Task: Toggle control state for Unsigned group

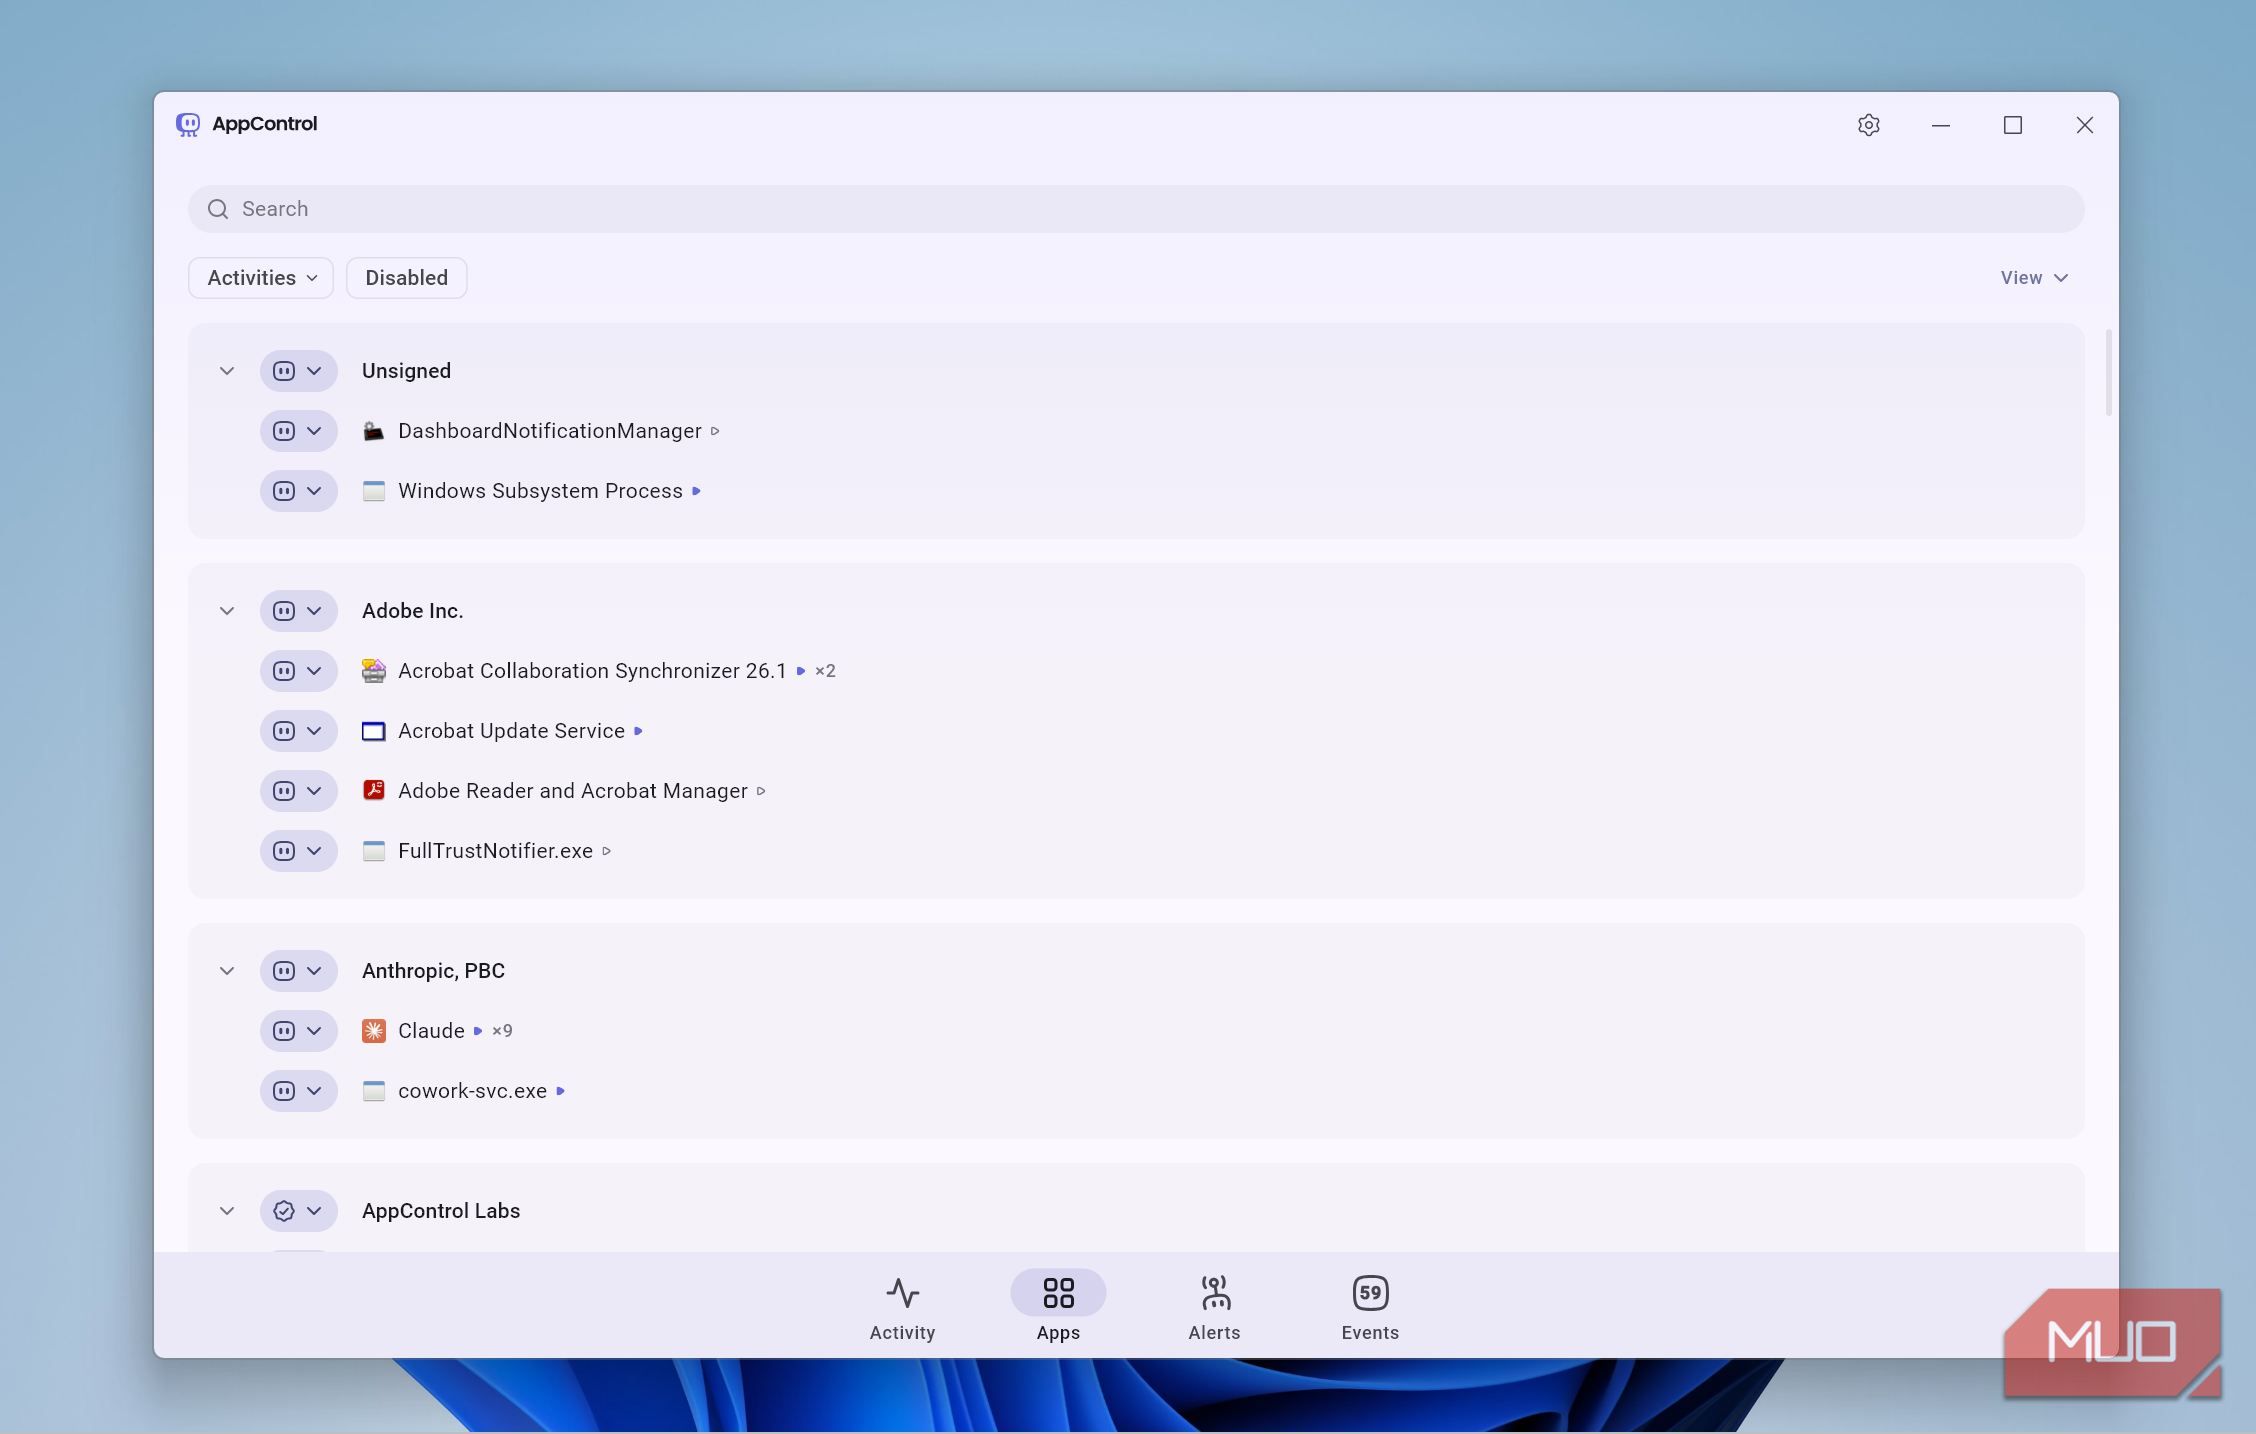Action: 284,371
